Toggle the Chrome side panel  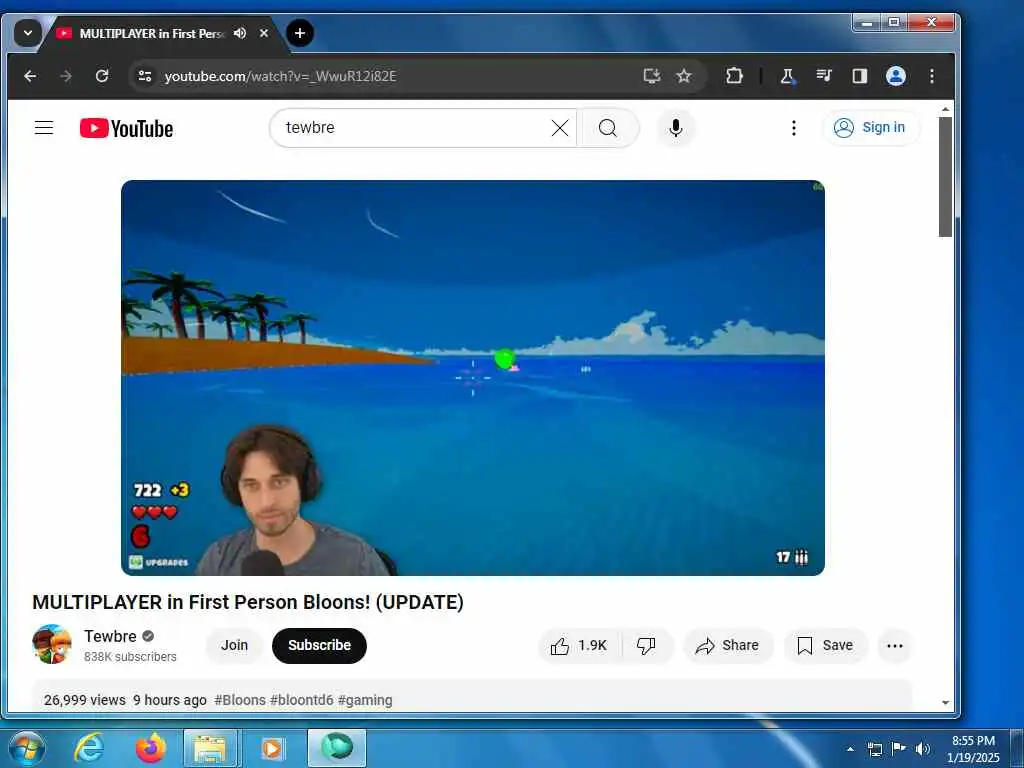[x=860, y=76]
